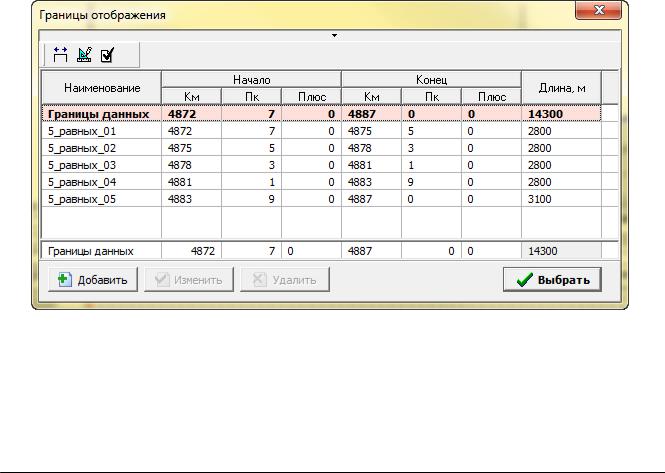The image size is (665, 473).
Task: Click the Пк header under Начало
Action: 251,97
